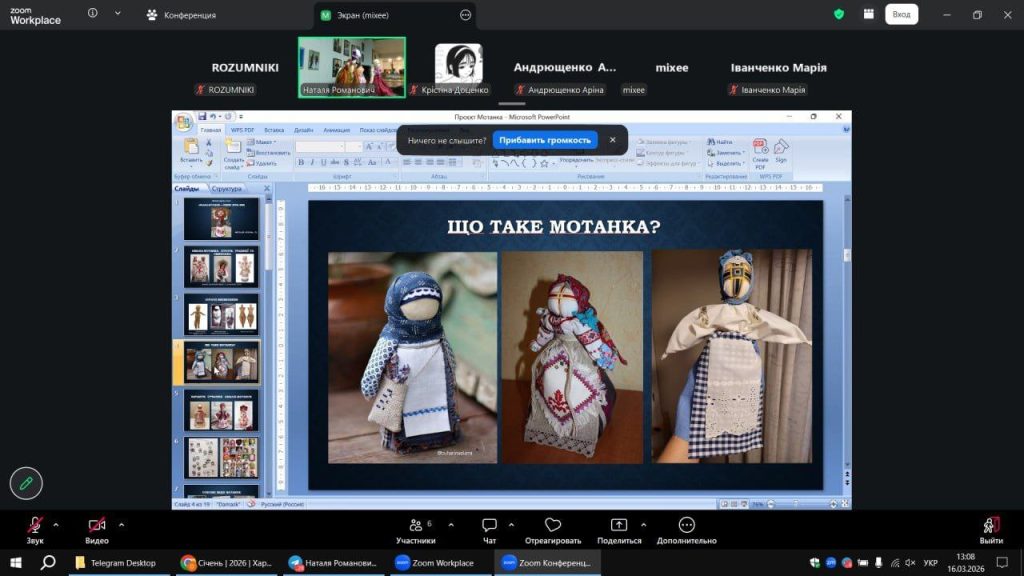Expand the video options arrow beside Видео
The width and height of the screenshot is (1024, 576).
point(121,524)
